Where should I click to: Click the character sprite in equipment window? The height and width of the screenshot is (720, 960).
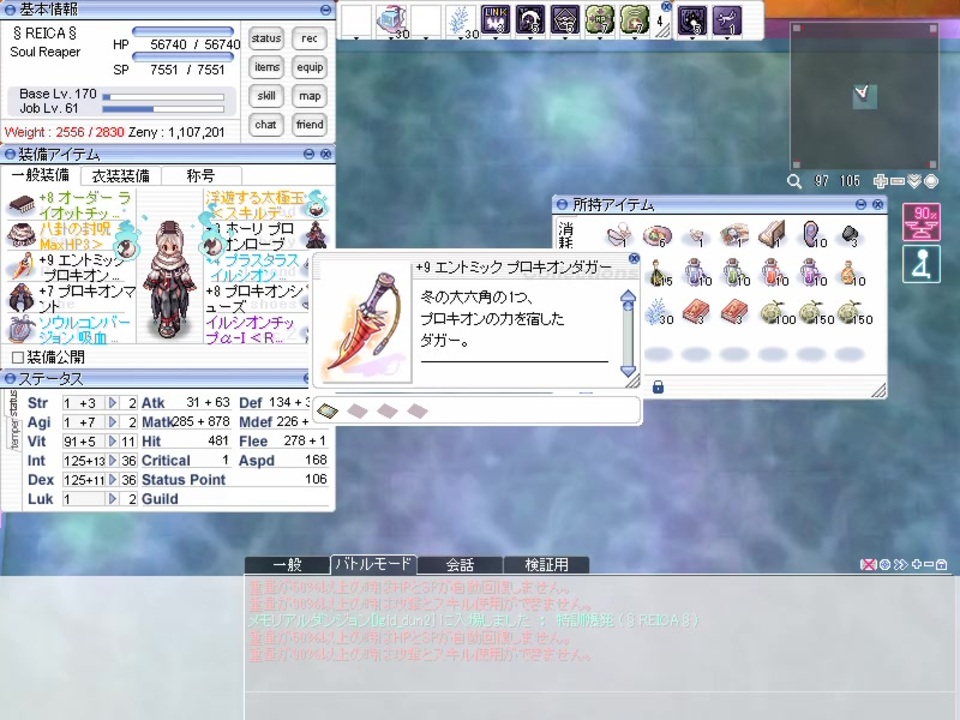[169, 279]
